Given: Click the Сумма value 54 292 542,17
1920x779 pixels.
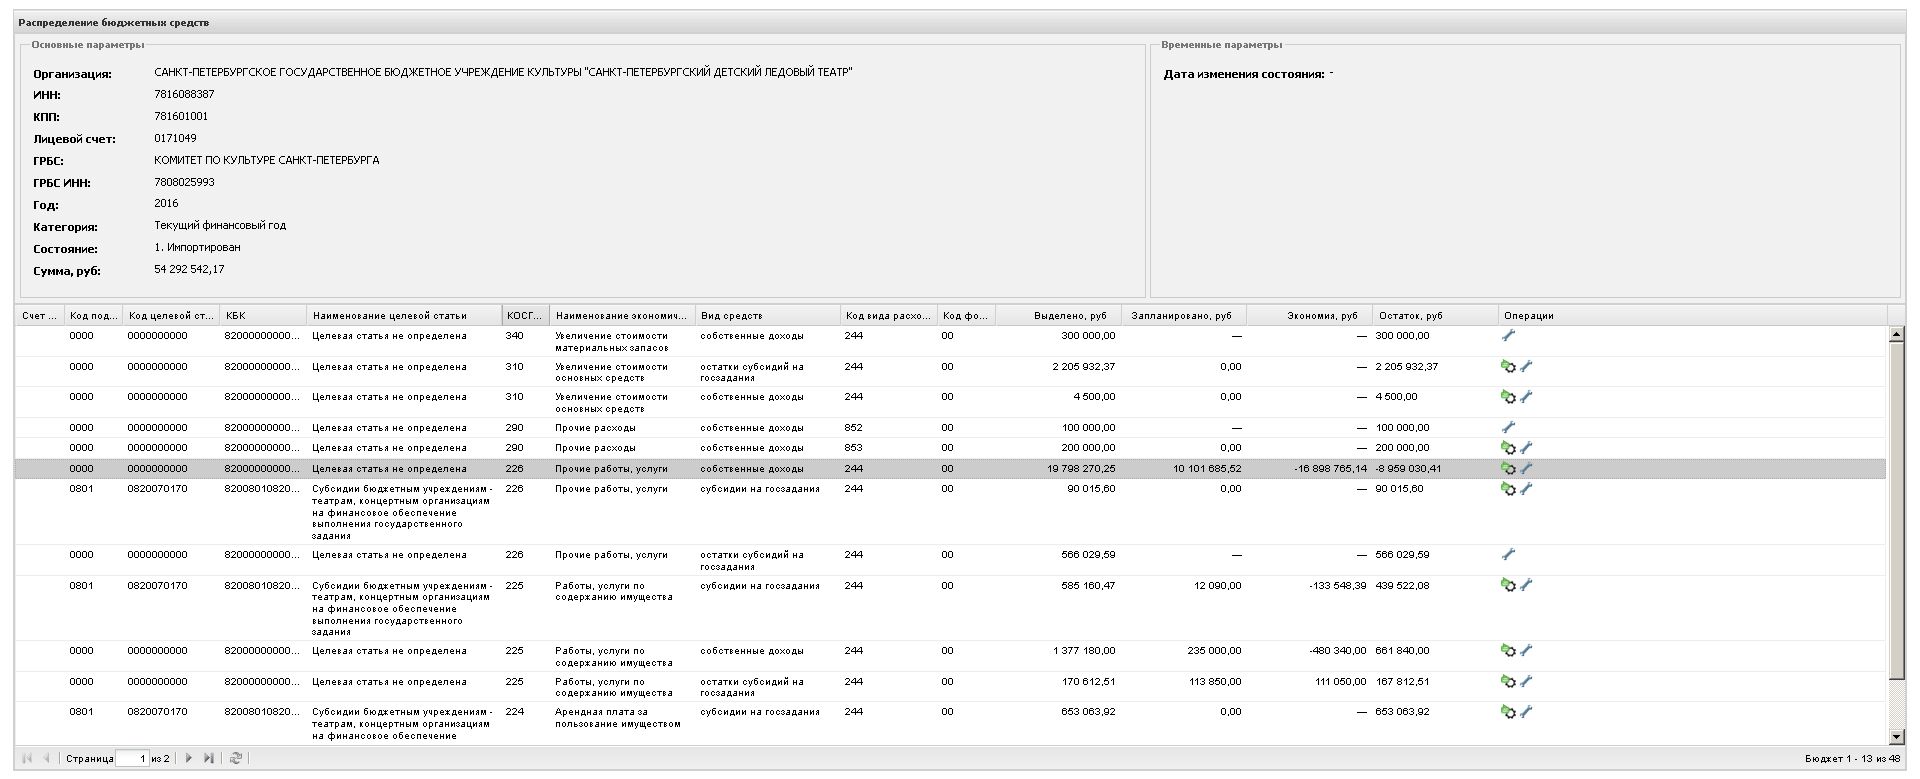Looking at the screenshot, I should click(x=189, y=269).
